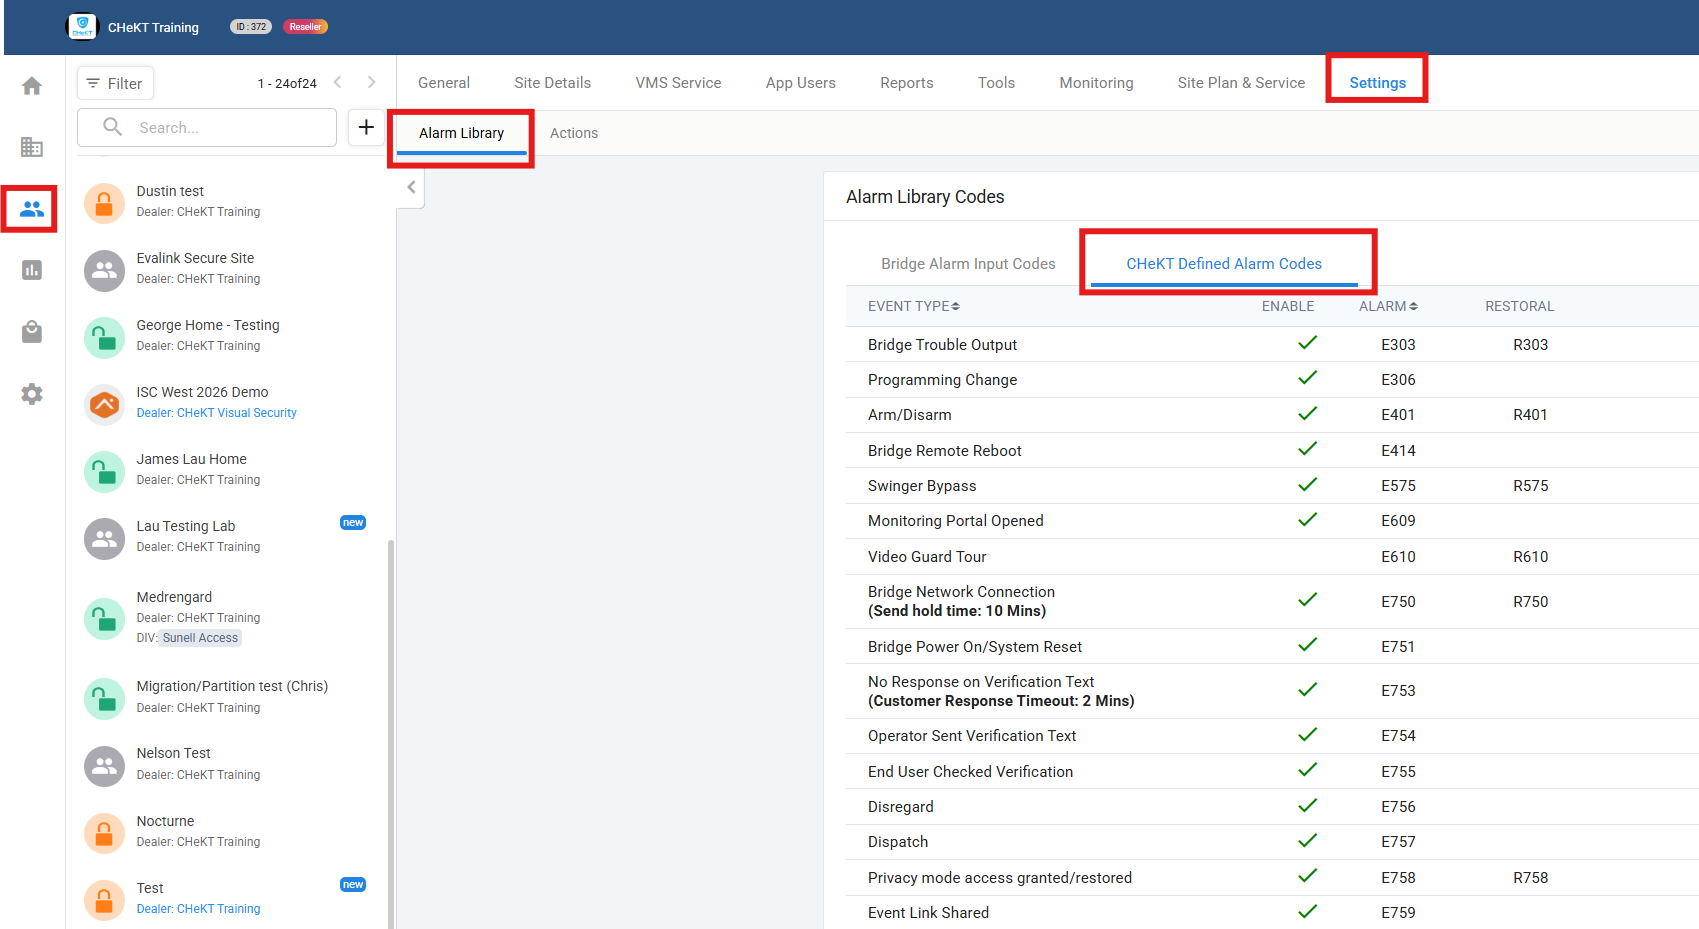The height and width of the screenshot is (929, 1699).
Task: Click the CHeKT logo in header
Action: click(82, 27)
